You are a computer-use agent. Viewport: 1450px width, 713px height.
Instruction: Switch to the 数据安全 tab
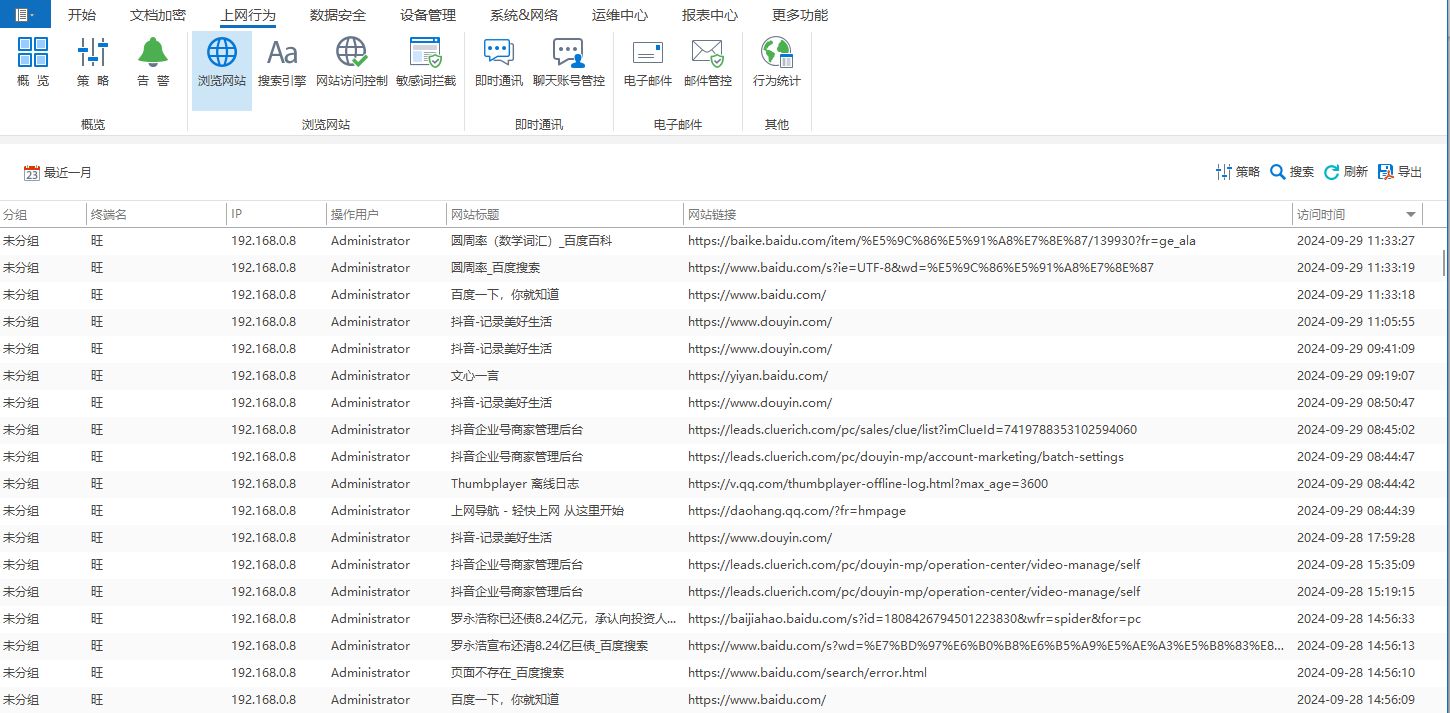pos(338,15)
